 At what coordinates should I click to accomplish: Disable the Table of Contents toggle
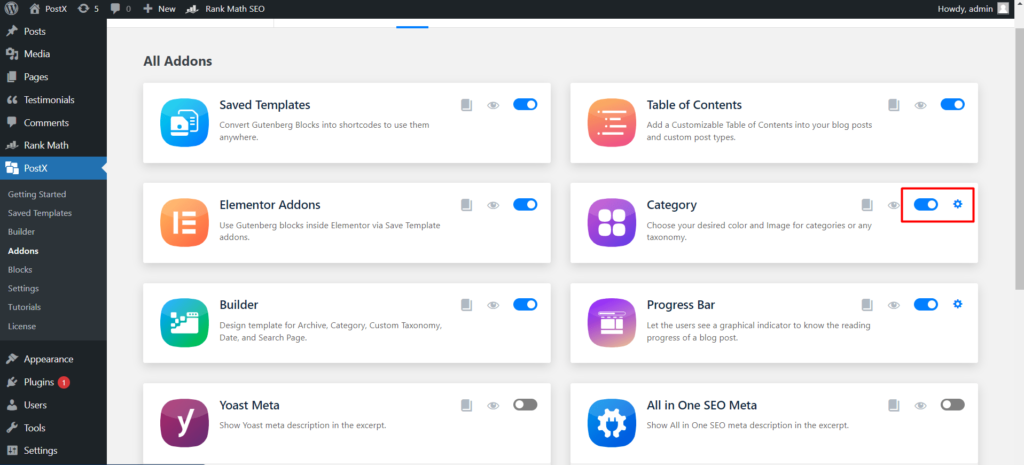click(x=952, y=104)
